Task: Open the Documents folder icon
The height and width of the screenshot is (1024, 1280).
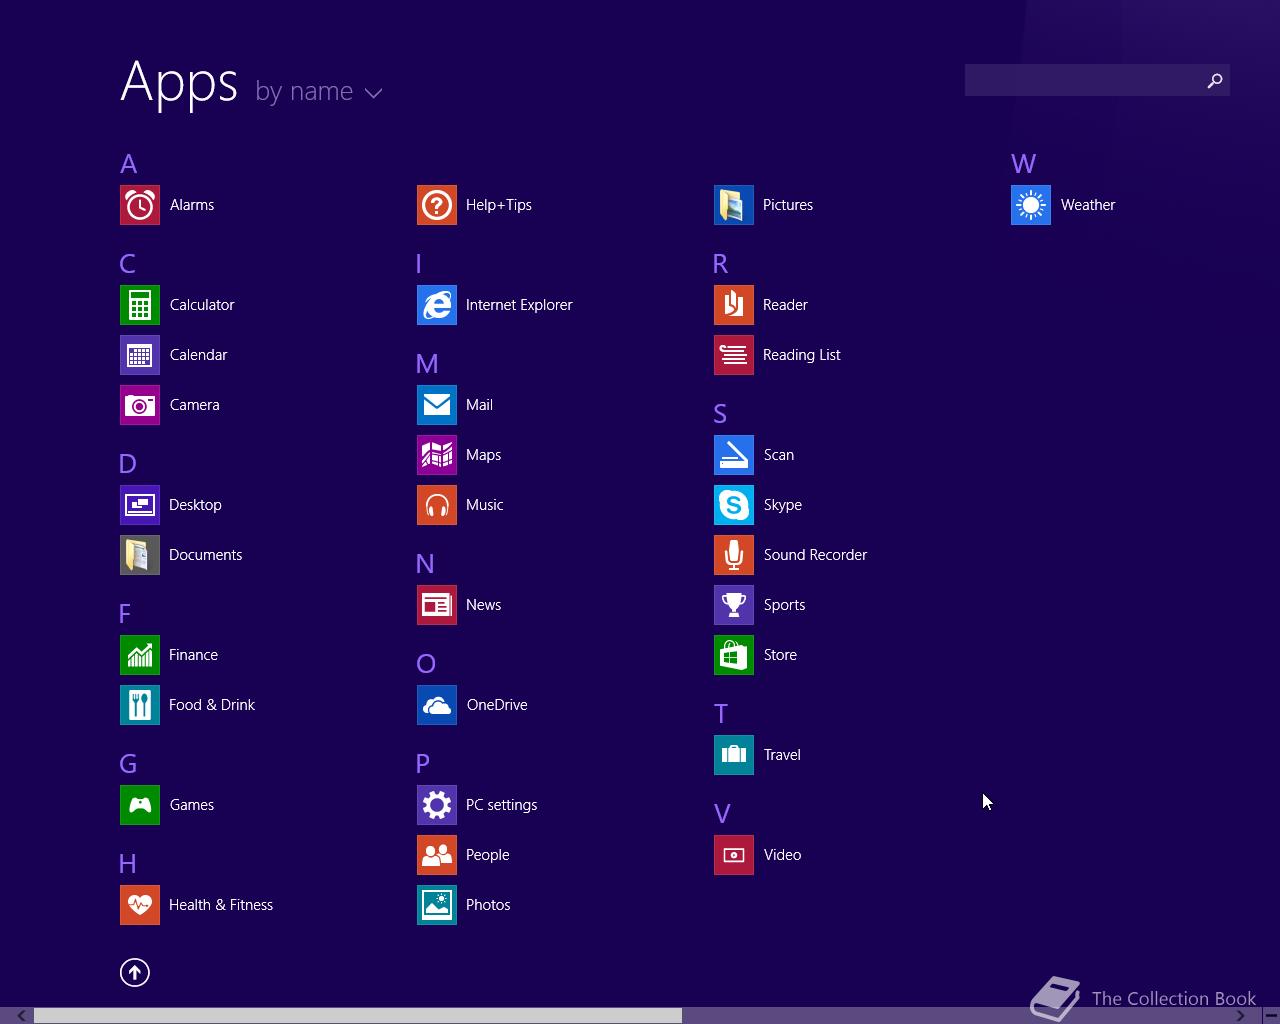Action: point(140,555)
